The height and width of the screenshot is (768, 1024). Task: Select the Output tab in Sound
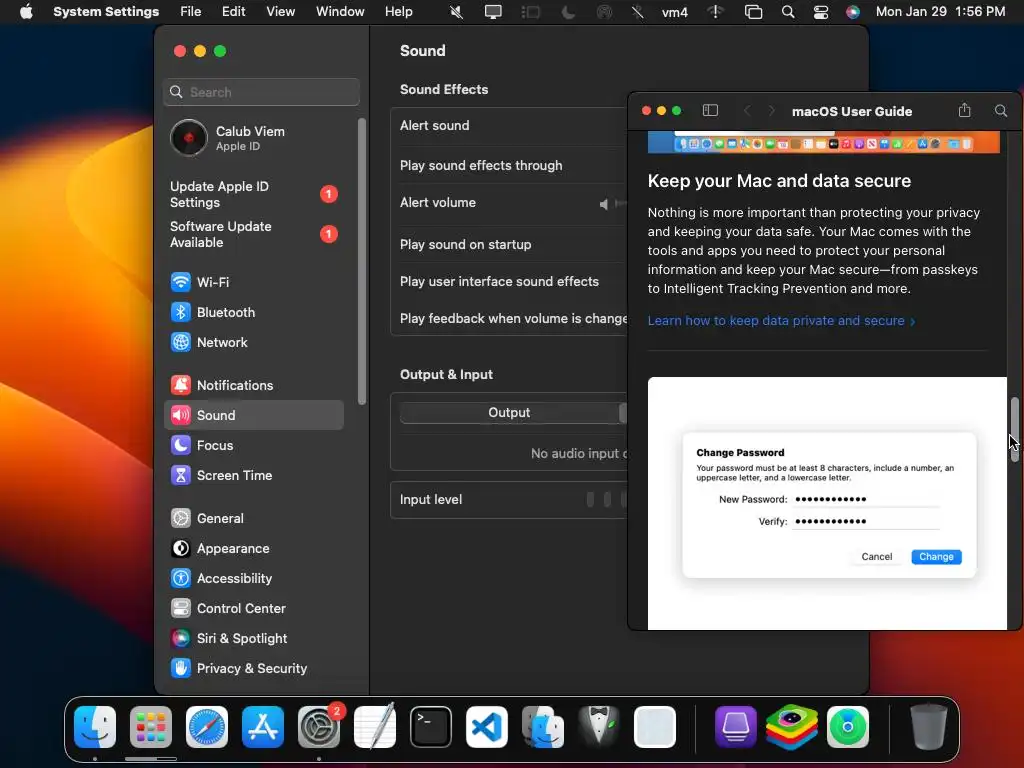tap(509, 413)
